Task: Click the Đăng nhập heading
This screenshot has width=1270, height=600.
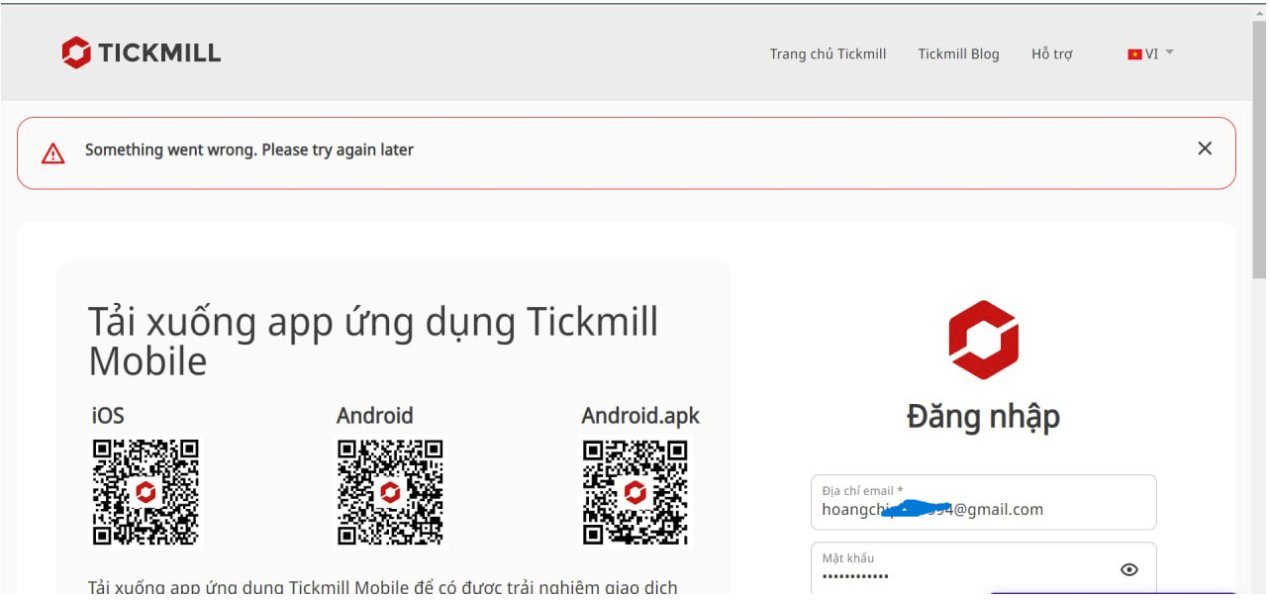Action: click(x=983, y=416)
